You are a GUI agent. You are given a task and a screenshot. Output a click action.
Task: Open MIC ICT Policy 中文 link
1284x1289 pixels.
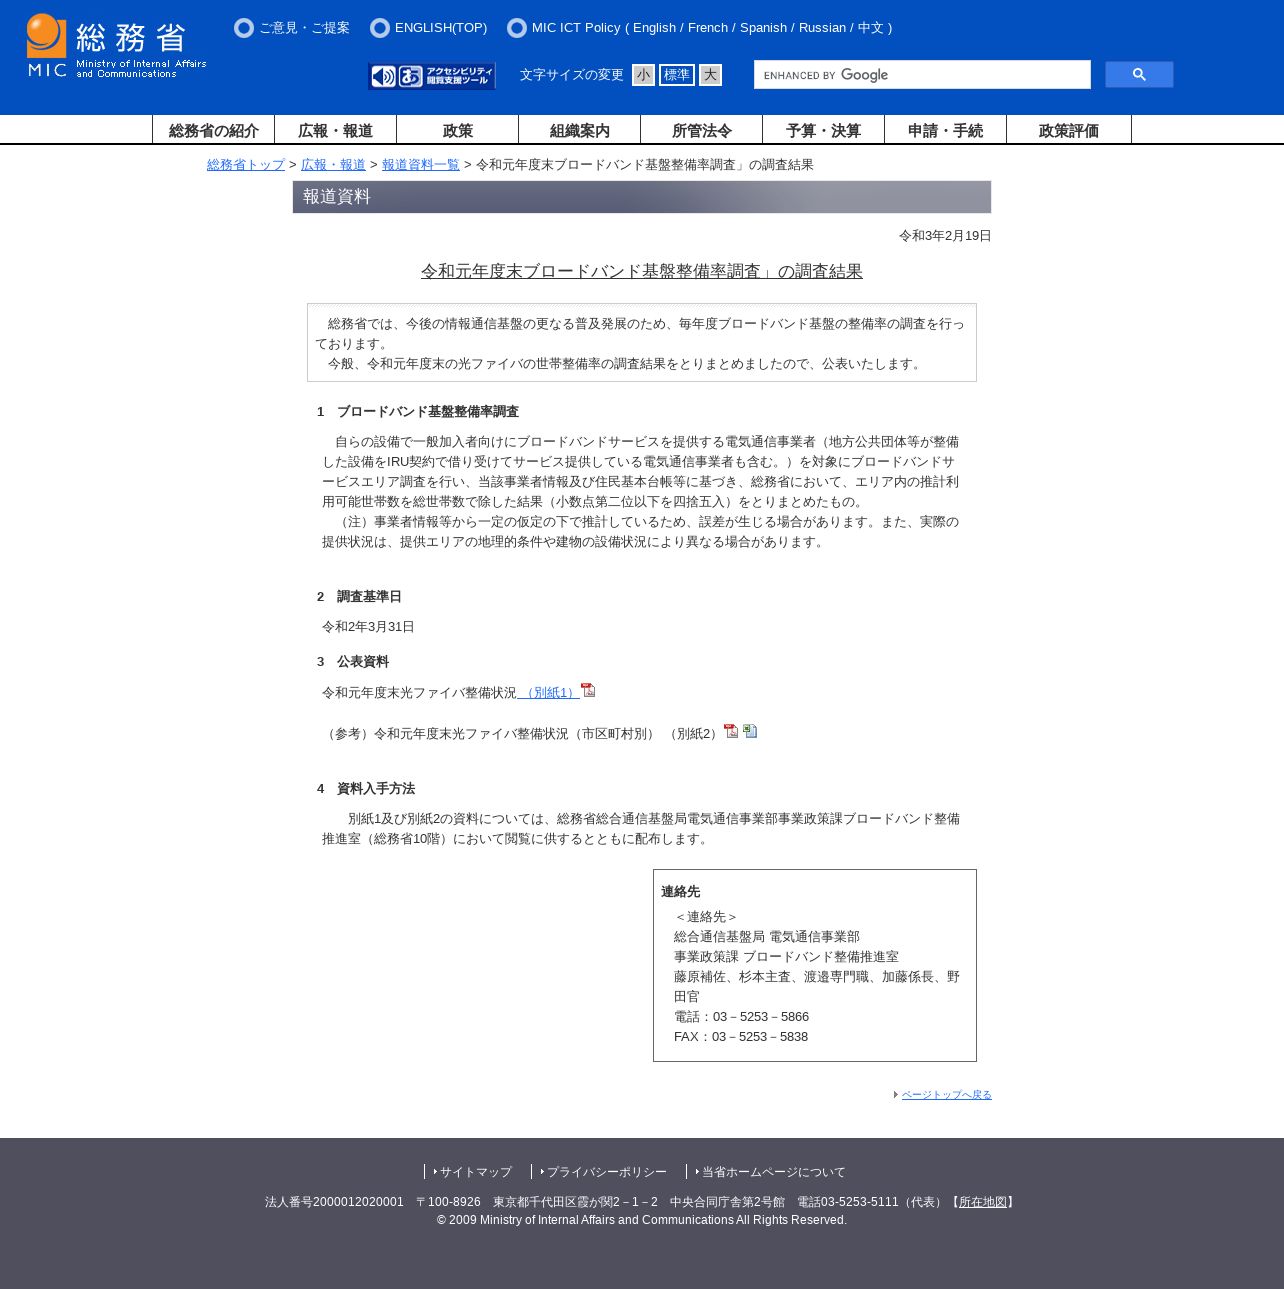coord(870,28)
